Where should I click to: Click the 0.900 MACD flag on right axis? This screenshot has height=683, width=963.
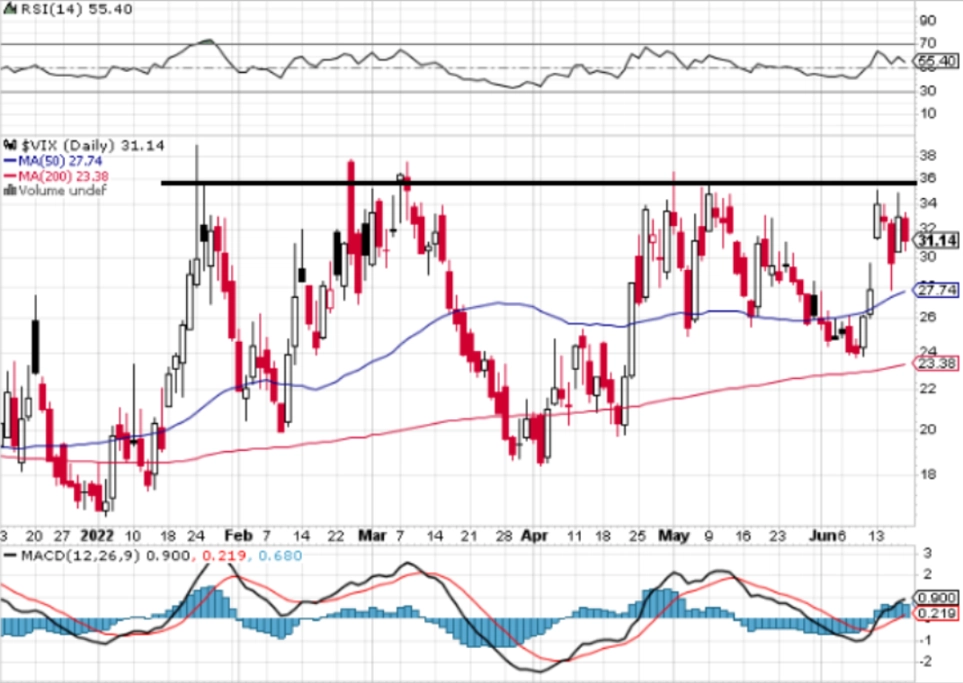click(937, 598)
